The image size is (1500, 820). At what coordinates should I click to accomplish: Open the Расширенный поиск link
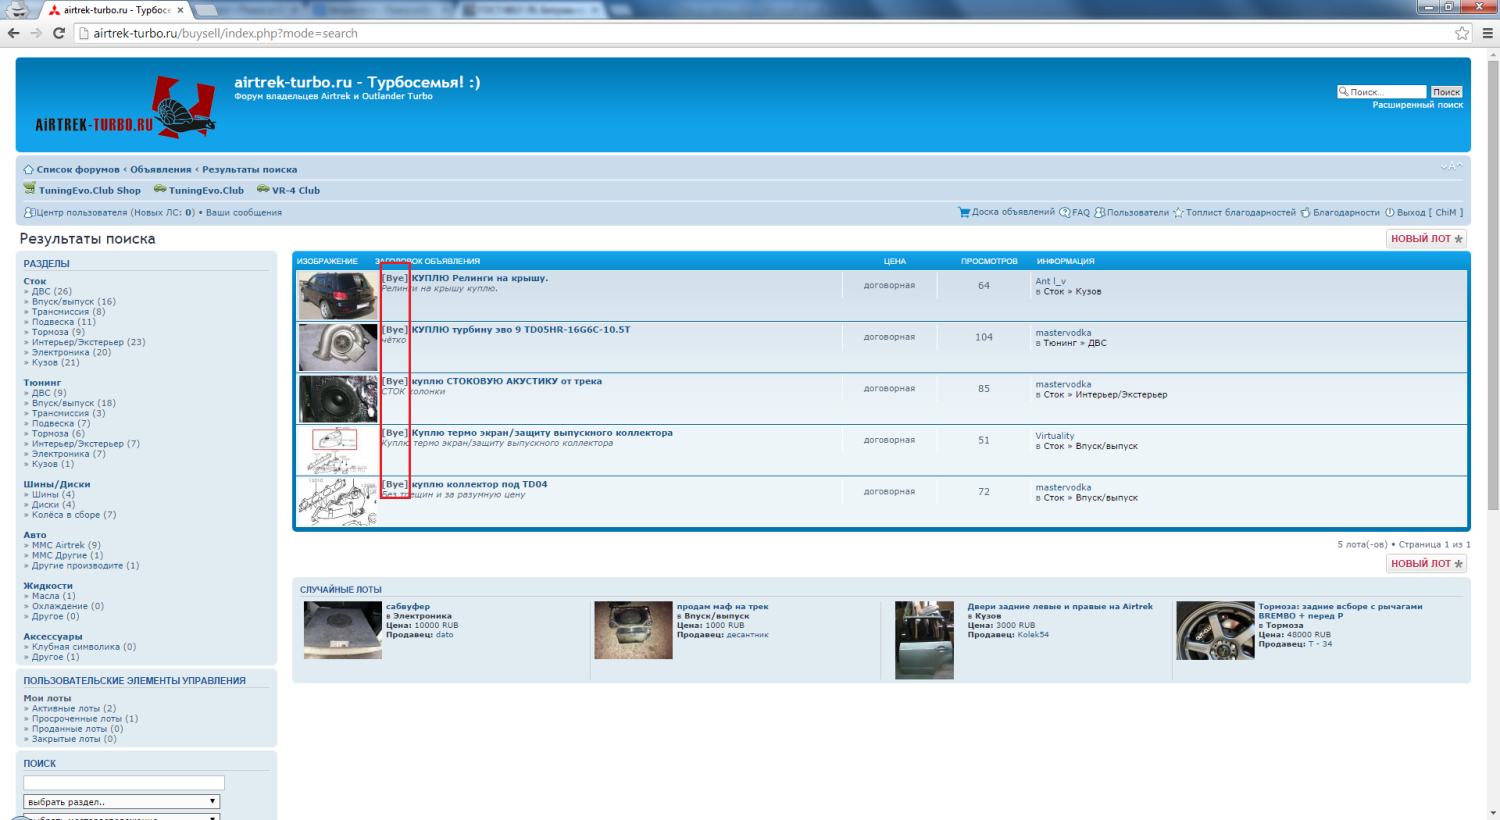coord(1417,105)
